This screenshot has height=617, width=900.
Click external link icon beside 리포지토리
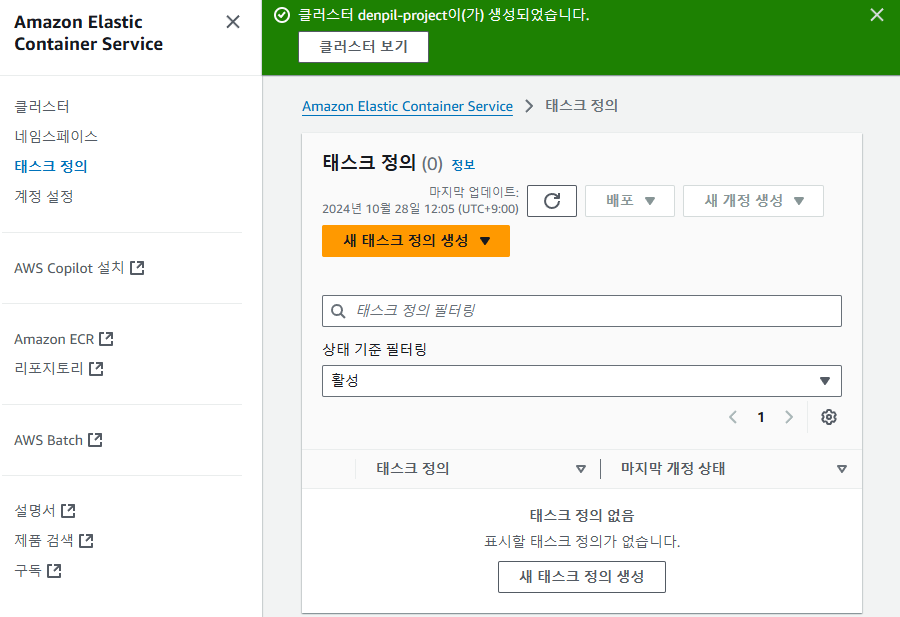click(x=96, y=368)
